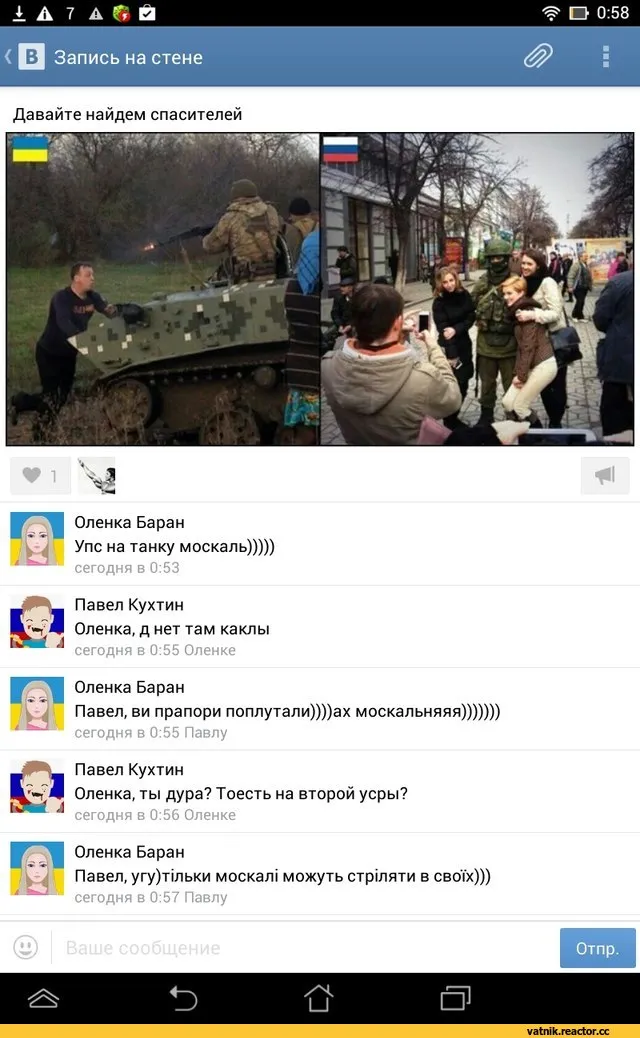
Task: Focus the 'Ваше сообщение' message field
Action: click(306, 948)
